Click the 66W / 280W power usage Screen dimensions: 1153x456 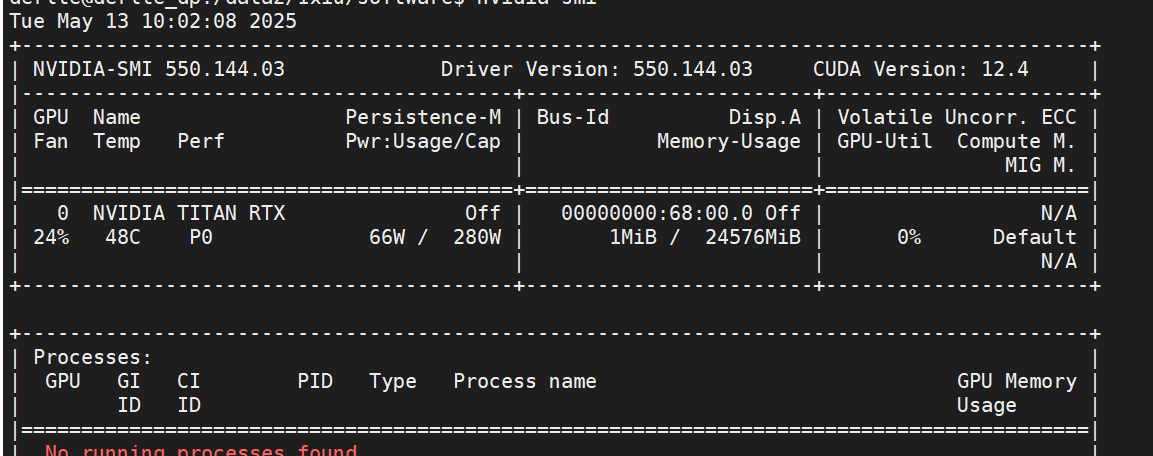[x=435, y=238]
